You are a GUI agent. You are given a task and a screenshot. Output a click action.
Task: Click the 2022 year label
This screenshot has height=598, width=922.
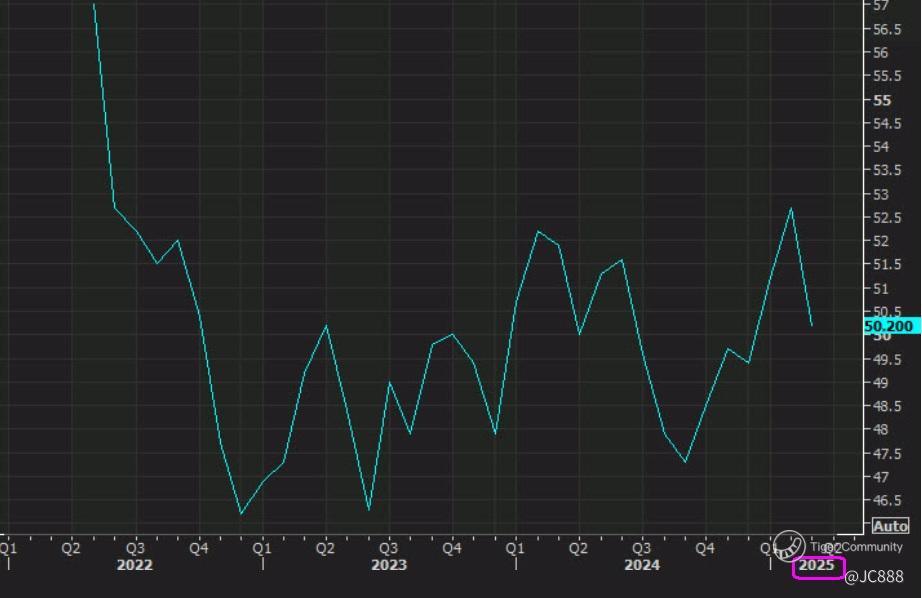[x=135, y=566]
